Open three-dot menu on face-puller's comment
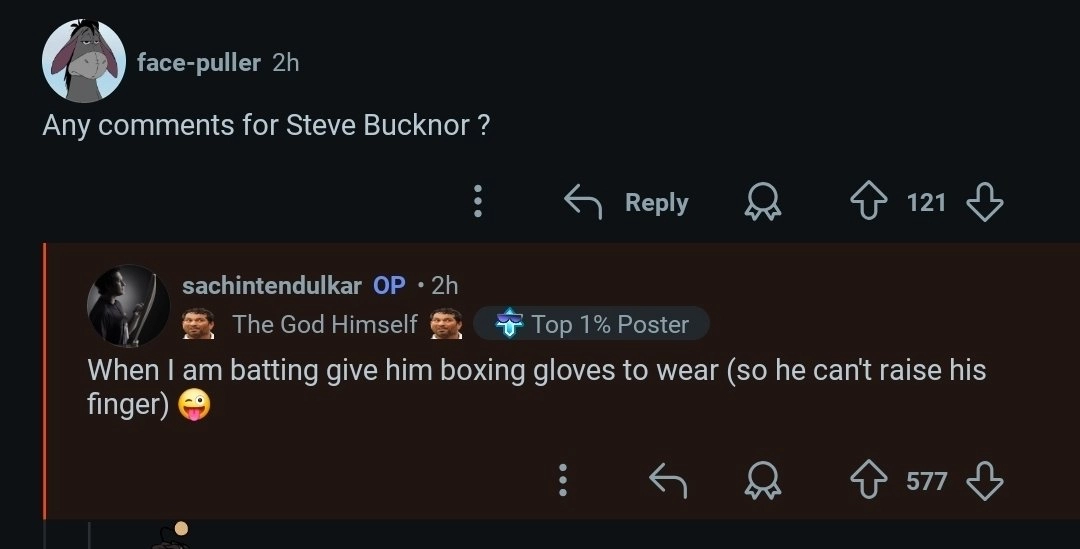 (478, 203)
